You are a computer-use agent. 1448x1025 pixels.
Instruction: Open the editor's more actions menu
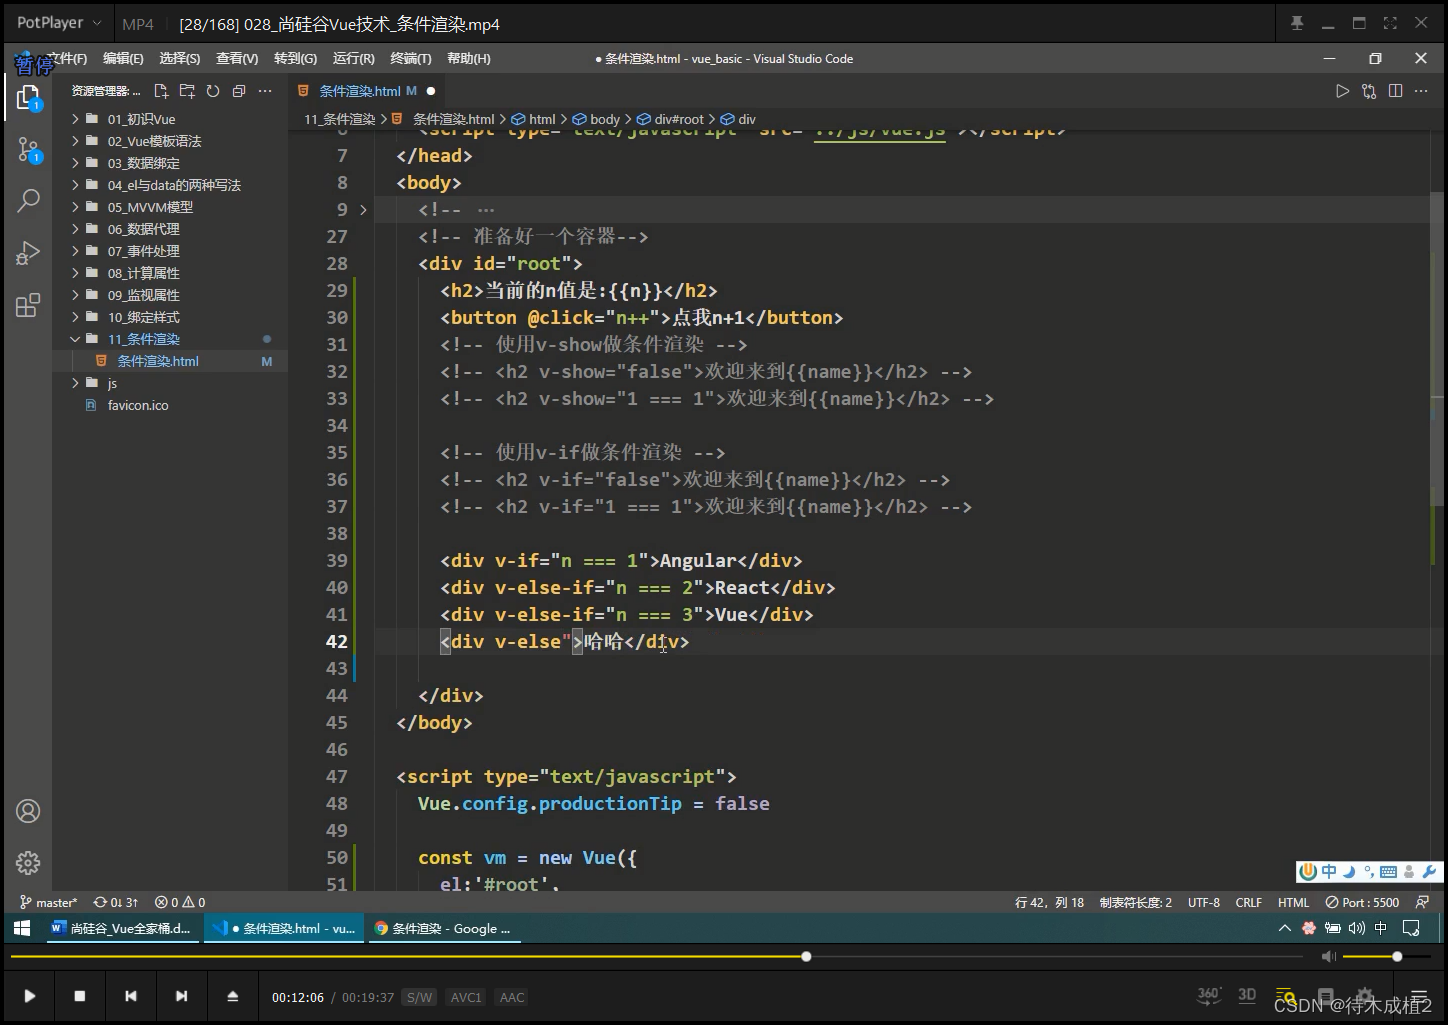pos(1422,91)
